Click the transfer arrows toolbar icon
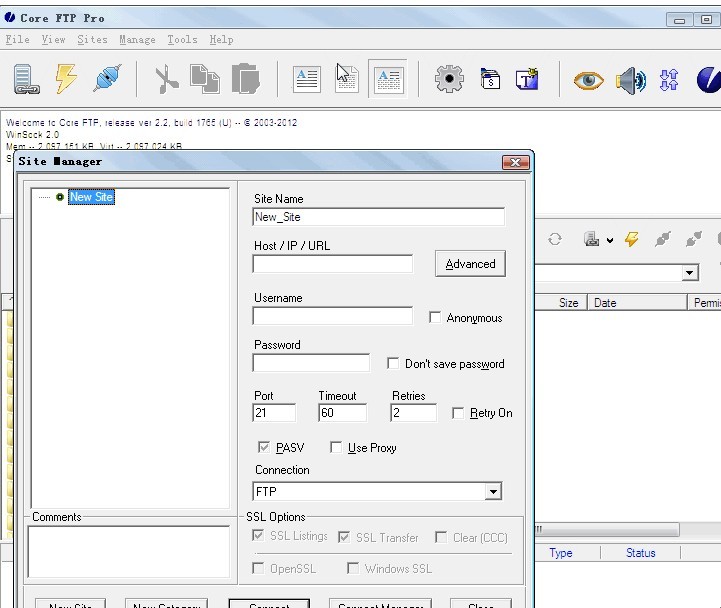721x608 pixels. (669, 80)
